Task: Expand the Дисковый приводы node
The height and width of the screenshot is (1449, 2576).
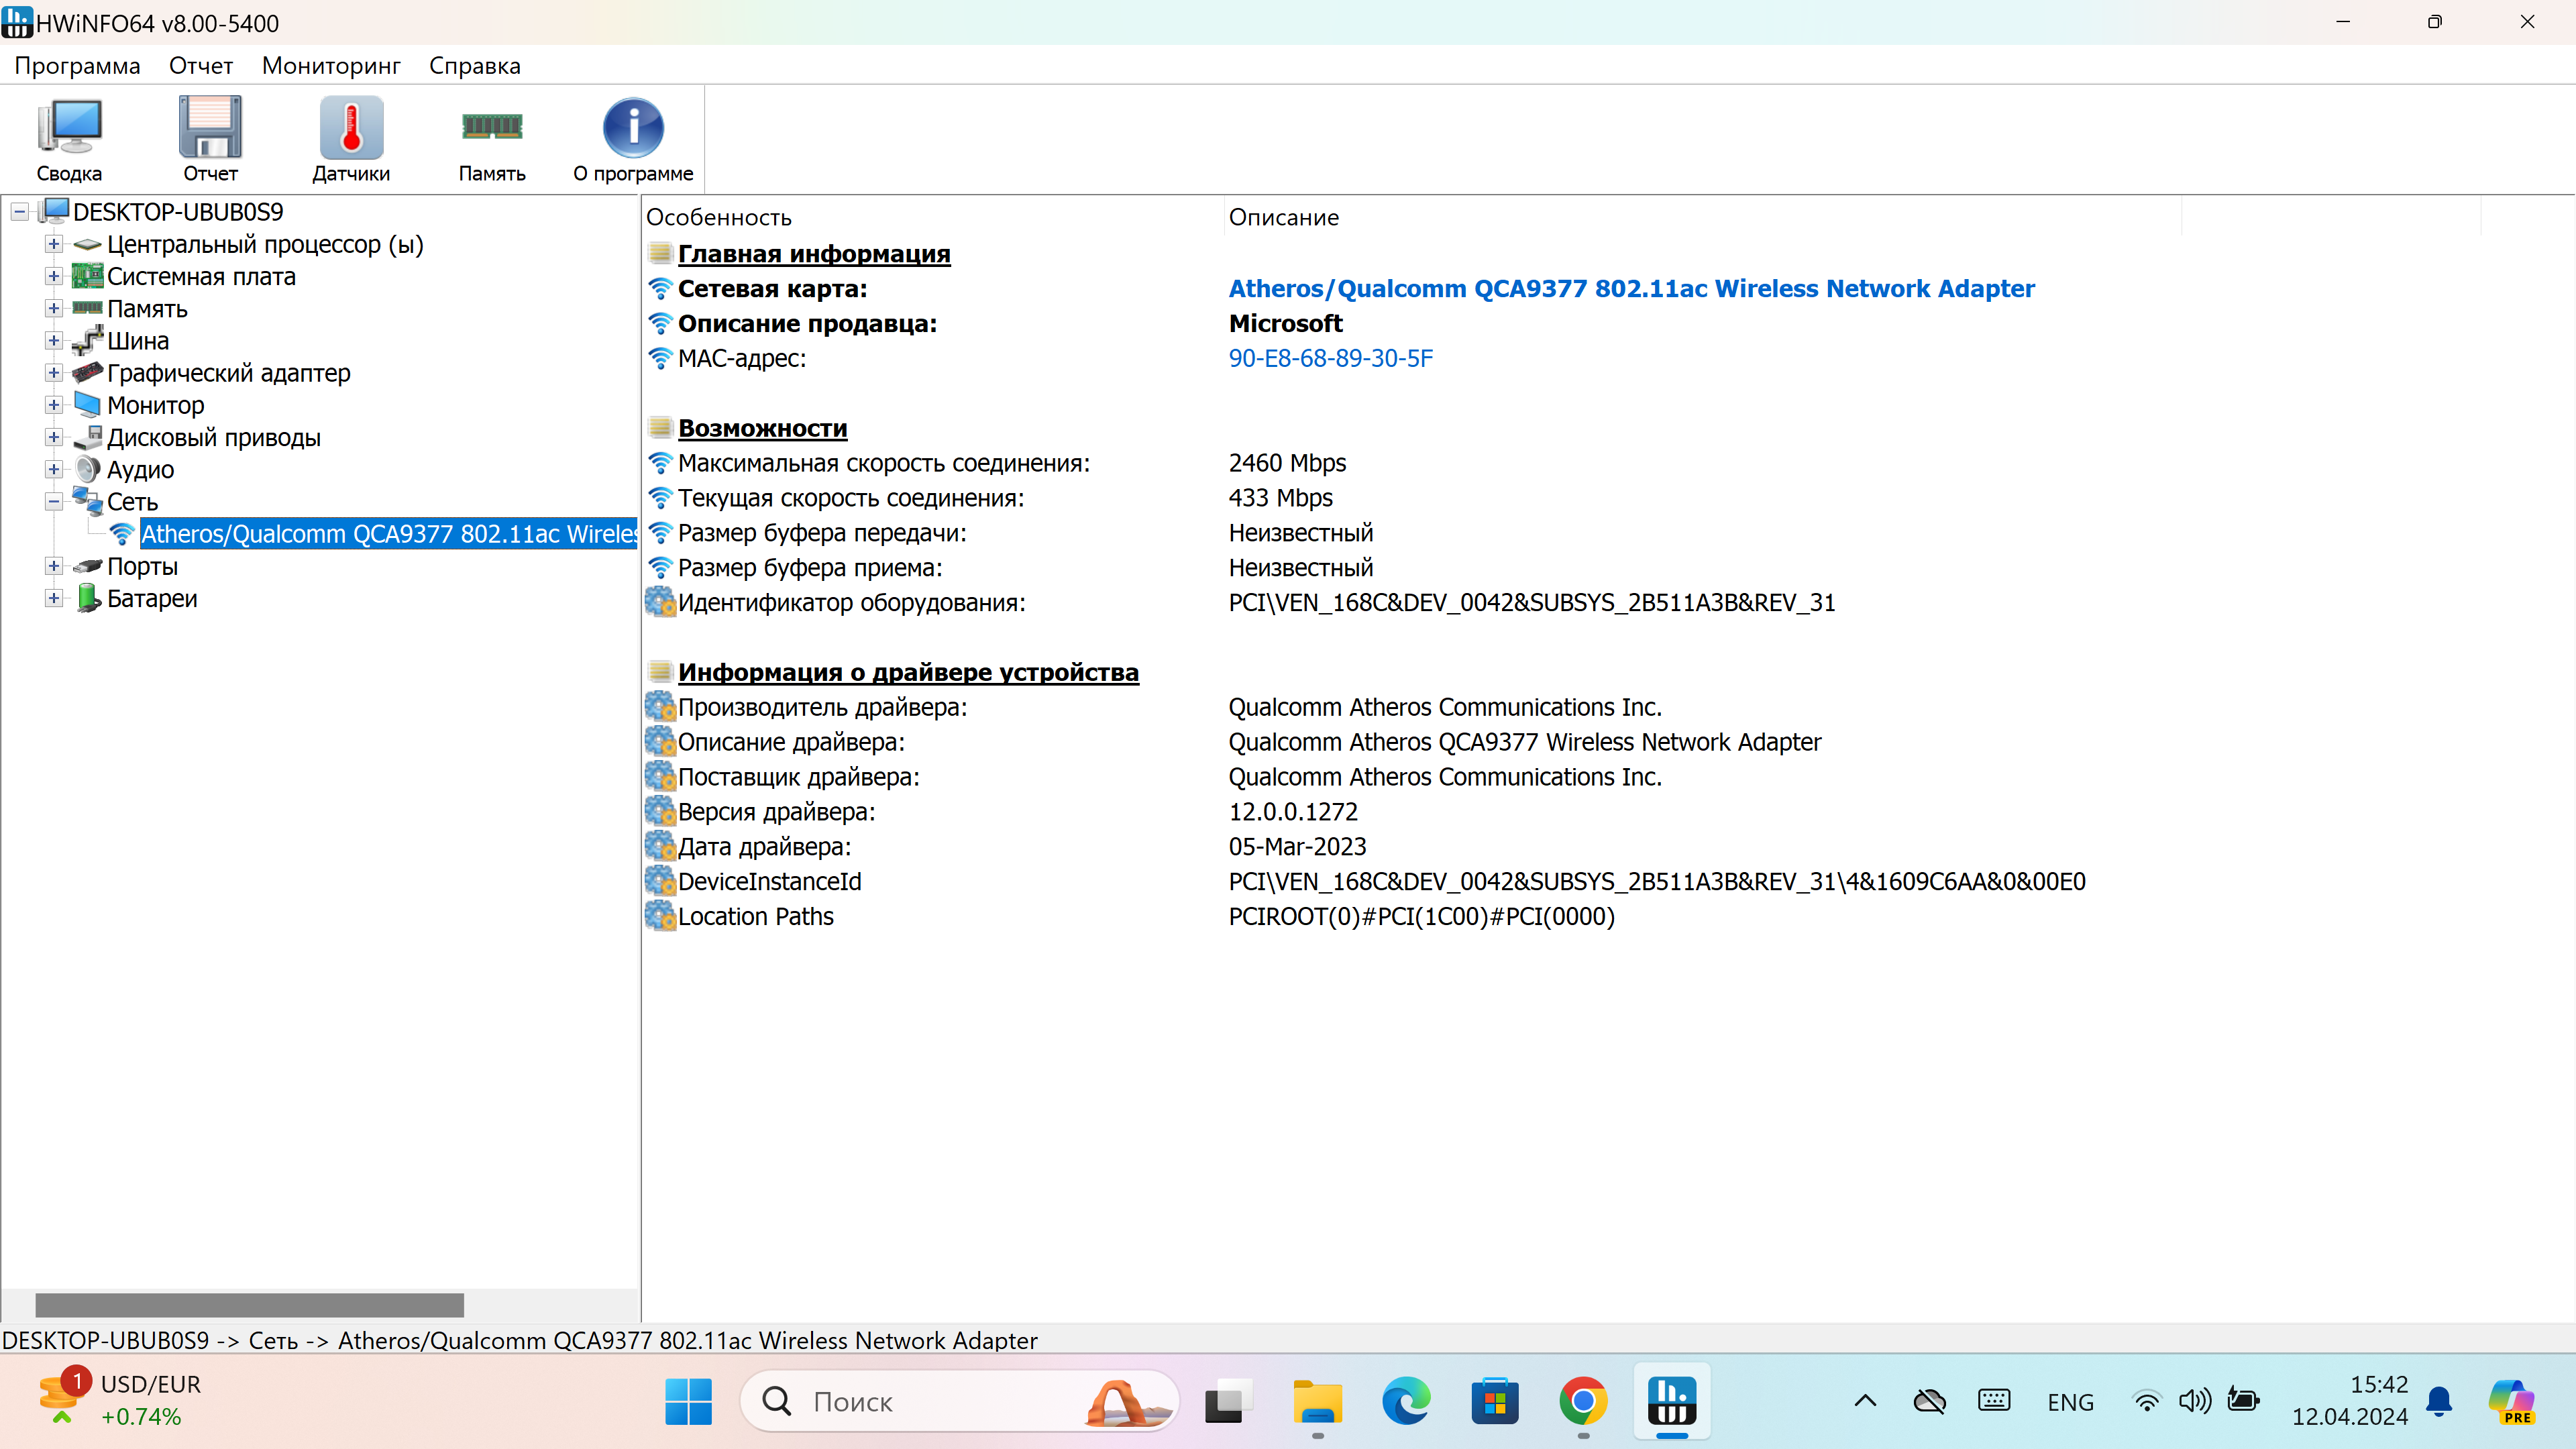Action: [x=54, y=438]
